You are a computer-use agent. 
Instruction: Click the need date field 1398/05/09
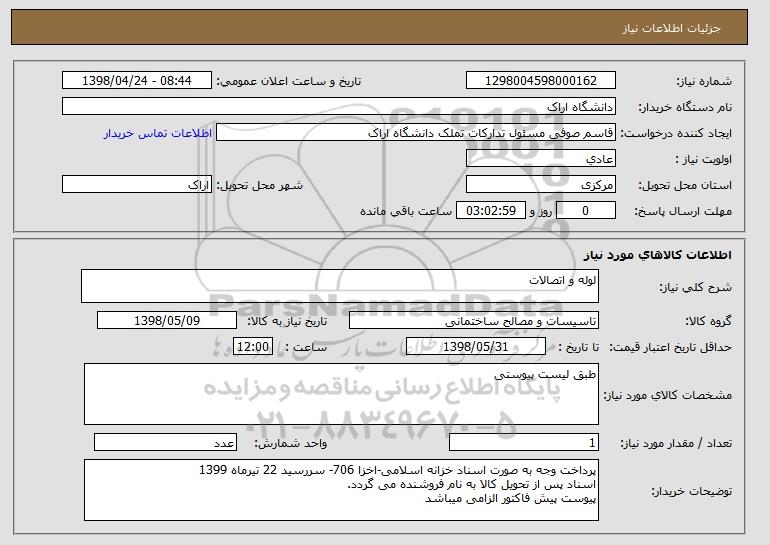tap(167, 321)
